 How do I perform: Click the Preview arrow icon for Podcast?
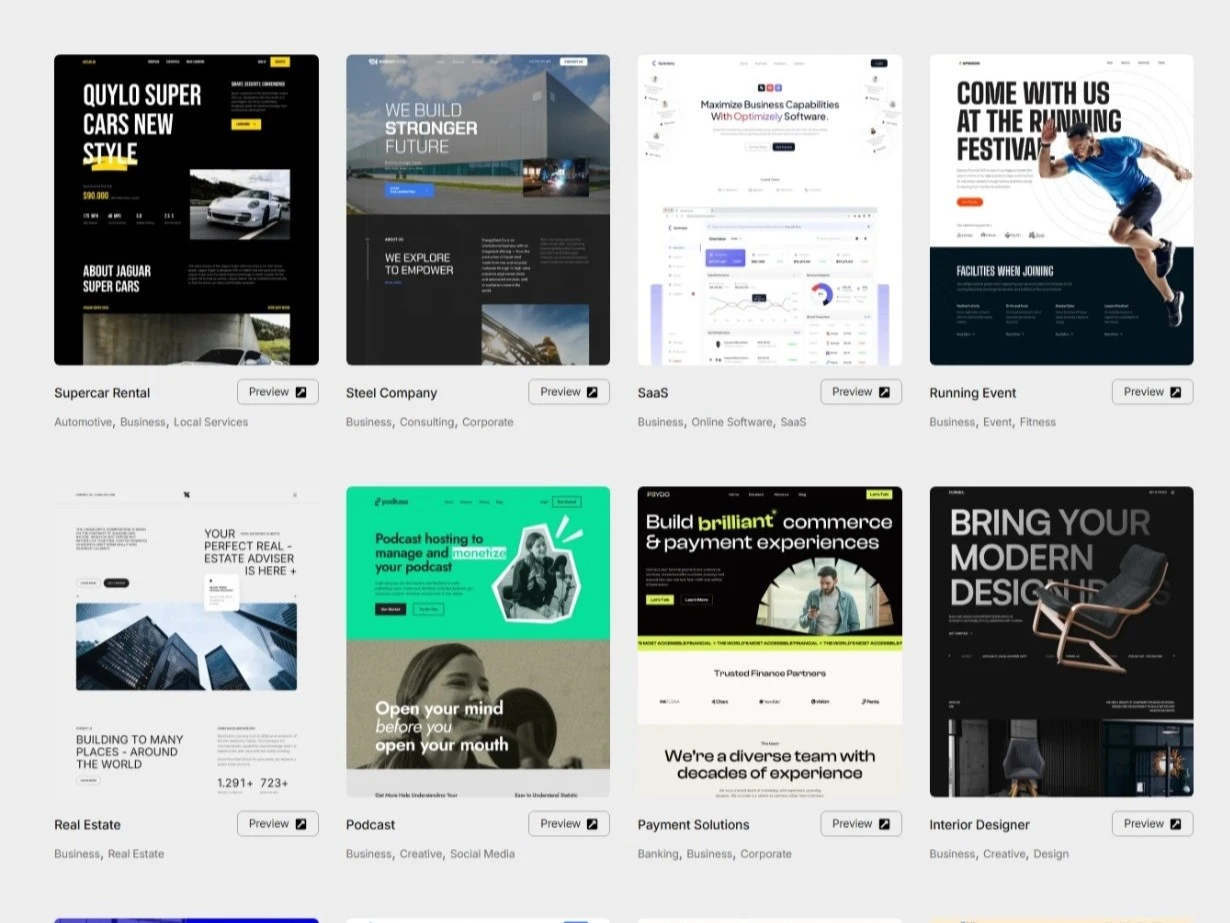point(592,824)
